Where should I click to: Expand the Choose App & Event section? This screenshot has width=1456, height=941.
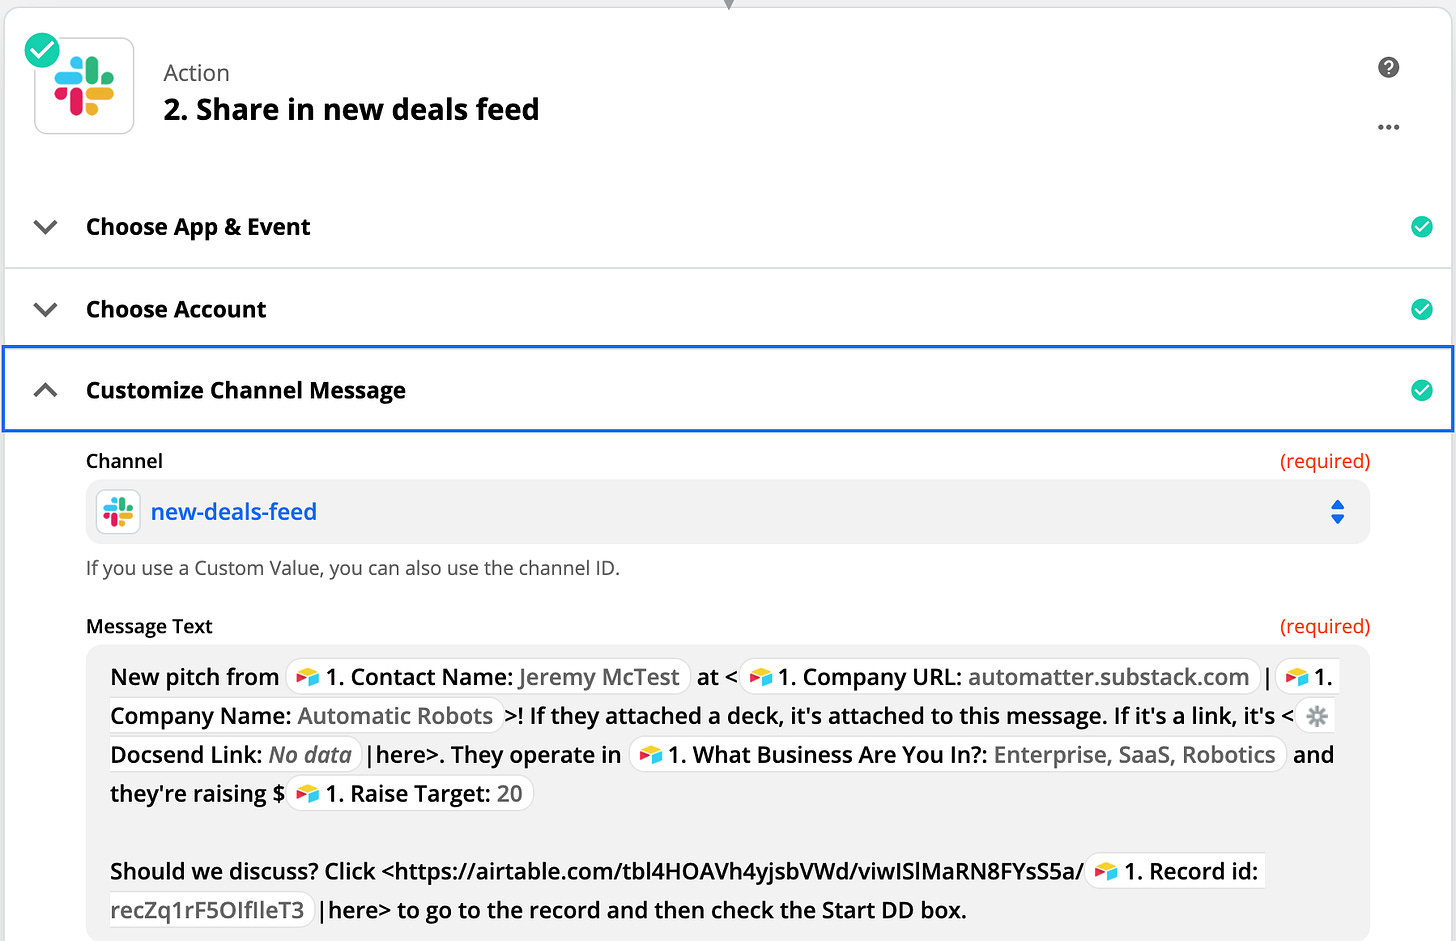click(46, 227)
